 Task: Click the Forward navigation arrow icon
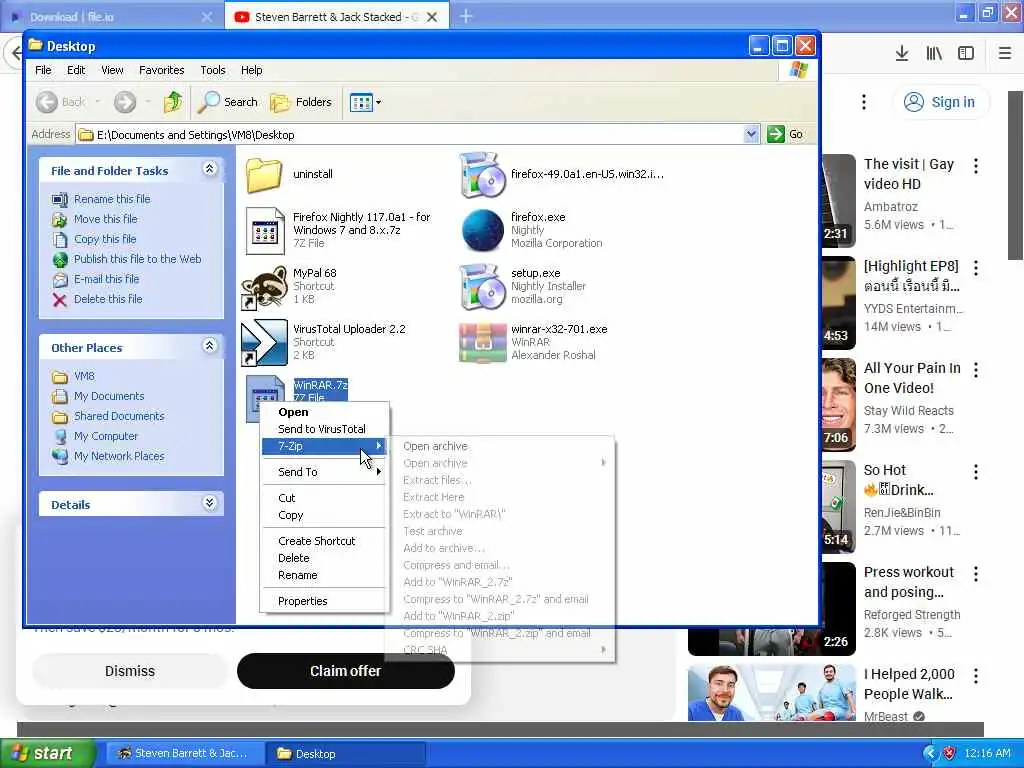(125, 102)
